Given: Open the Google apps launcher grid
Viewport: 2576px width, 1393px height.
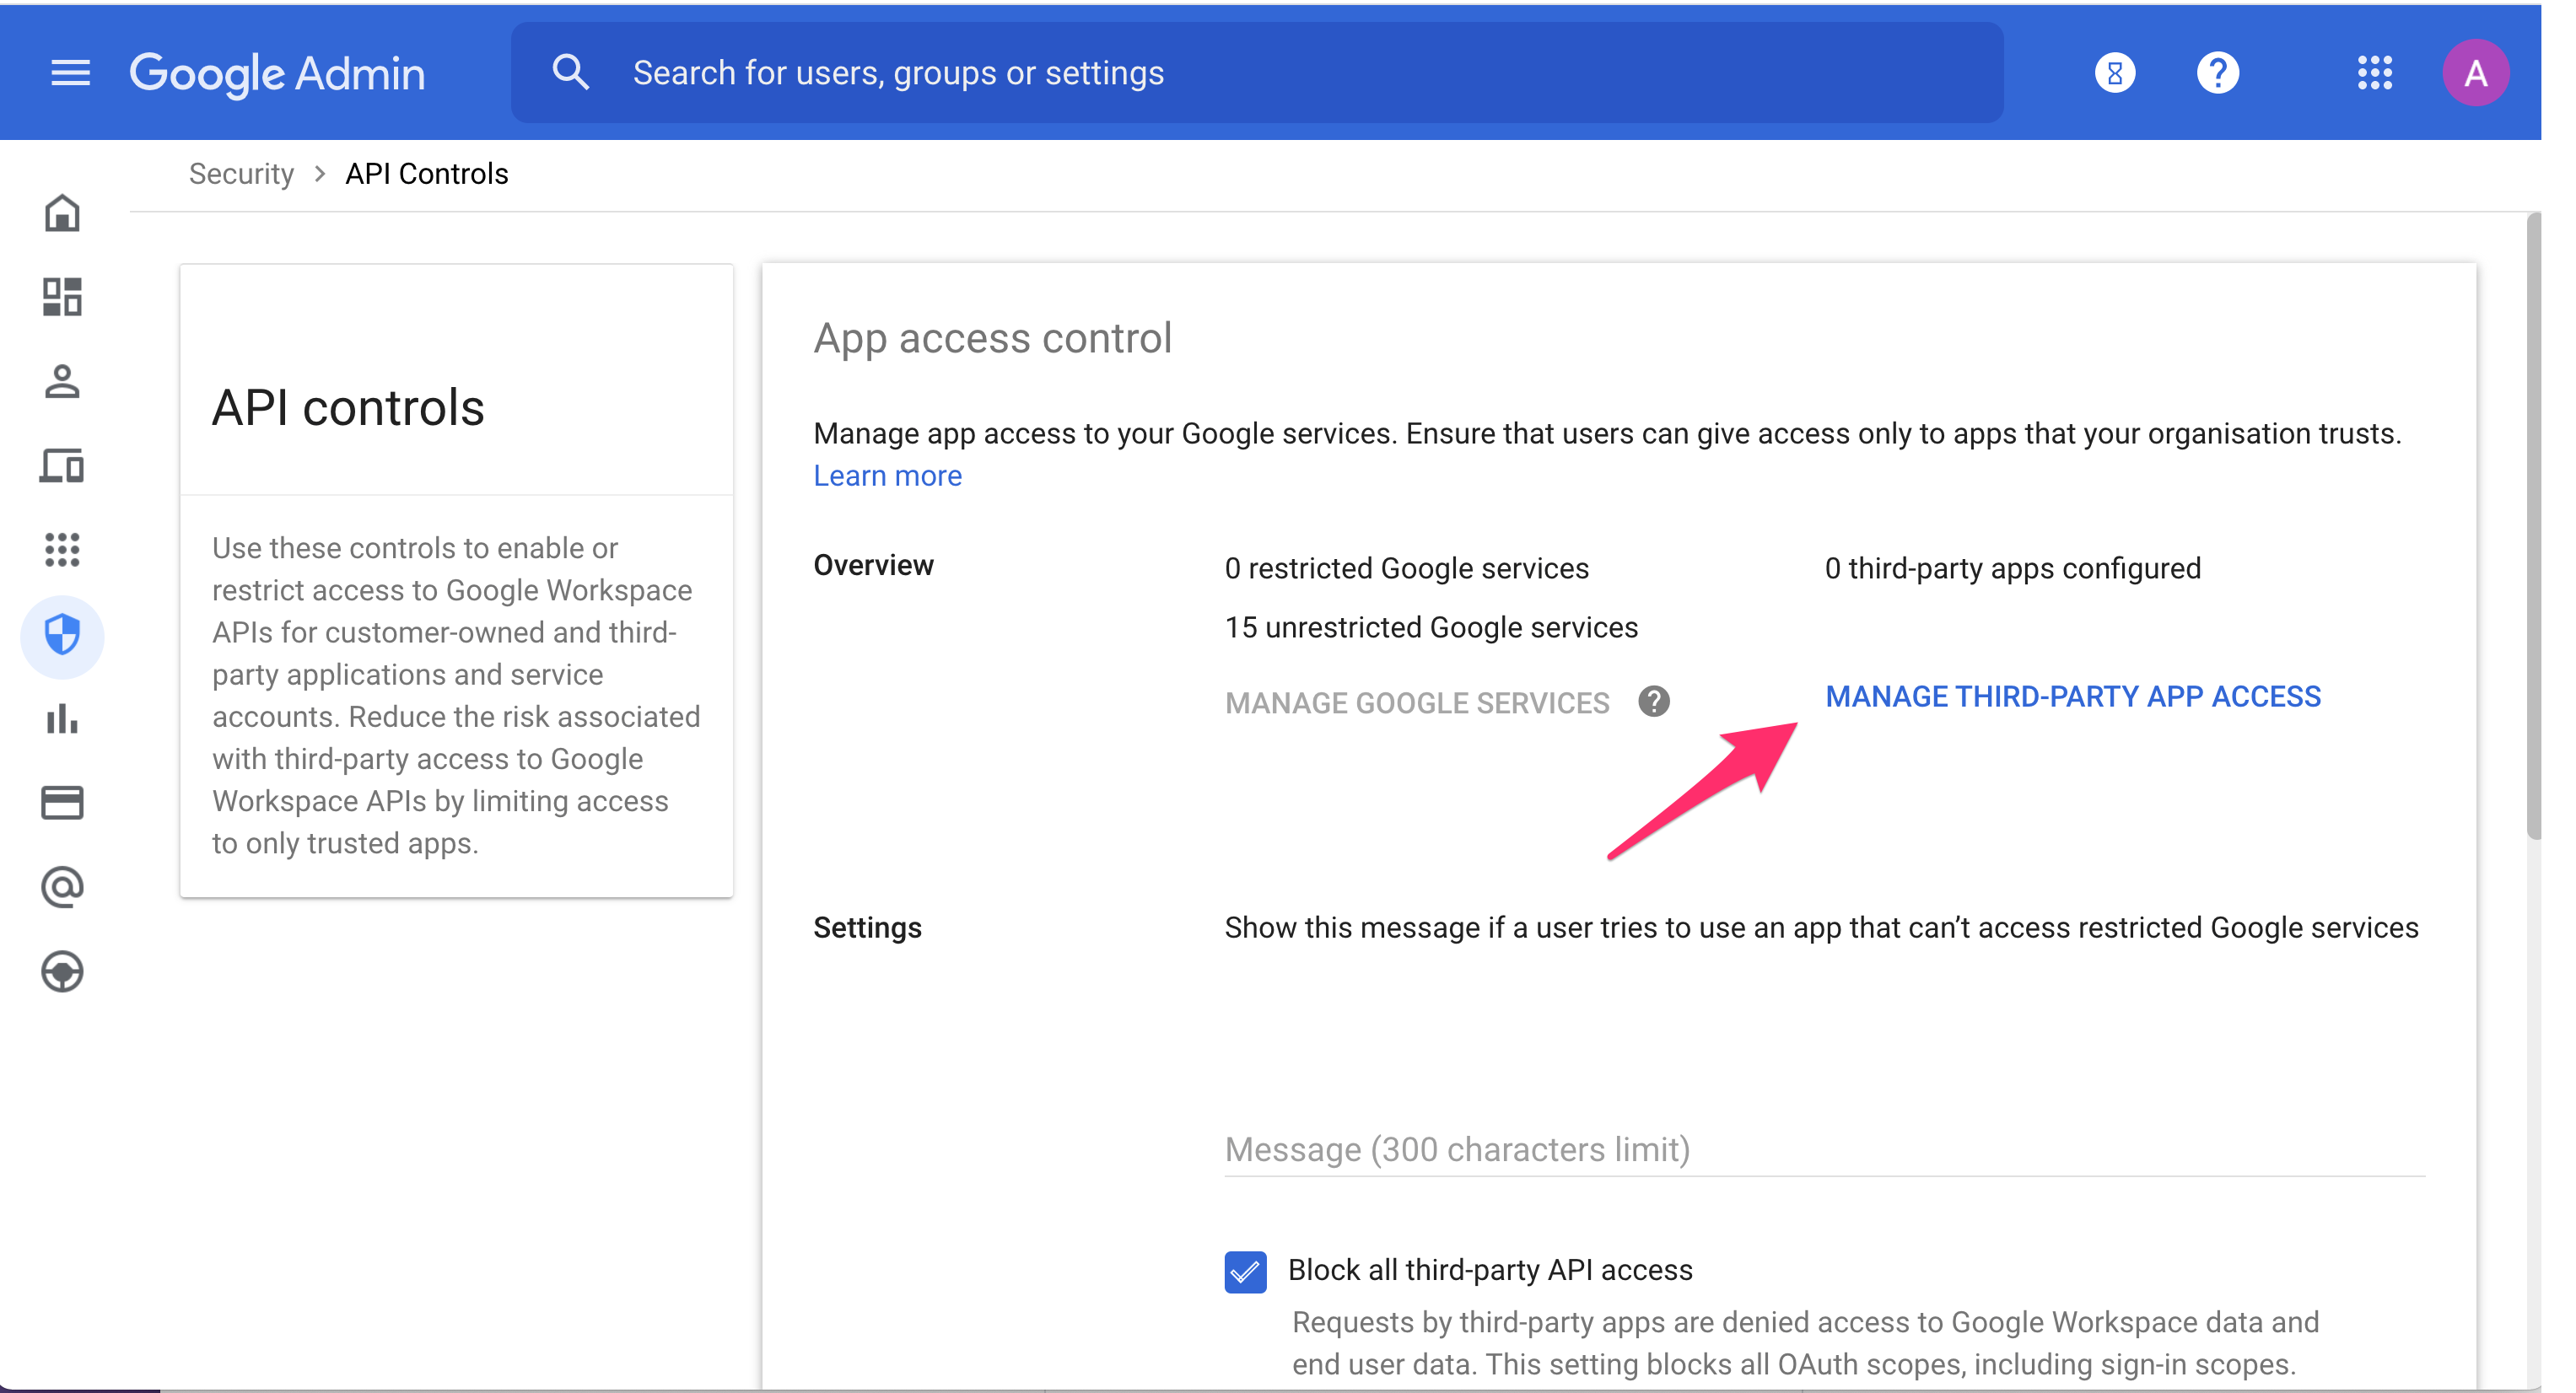Looking at the screenshot, I should tap(2376, 72).
